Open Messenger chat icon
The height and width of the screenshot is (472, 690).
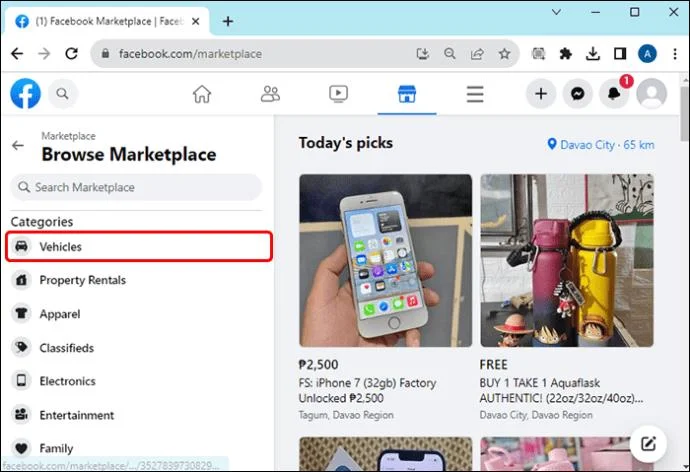[577, 94]
